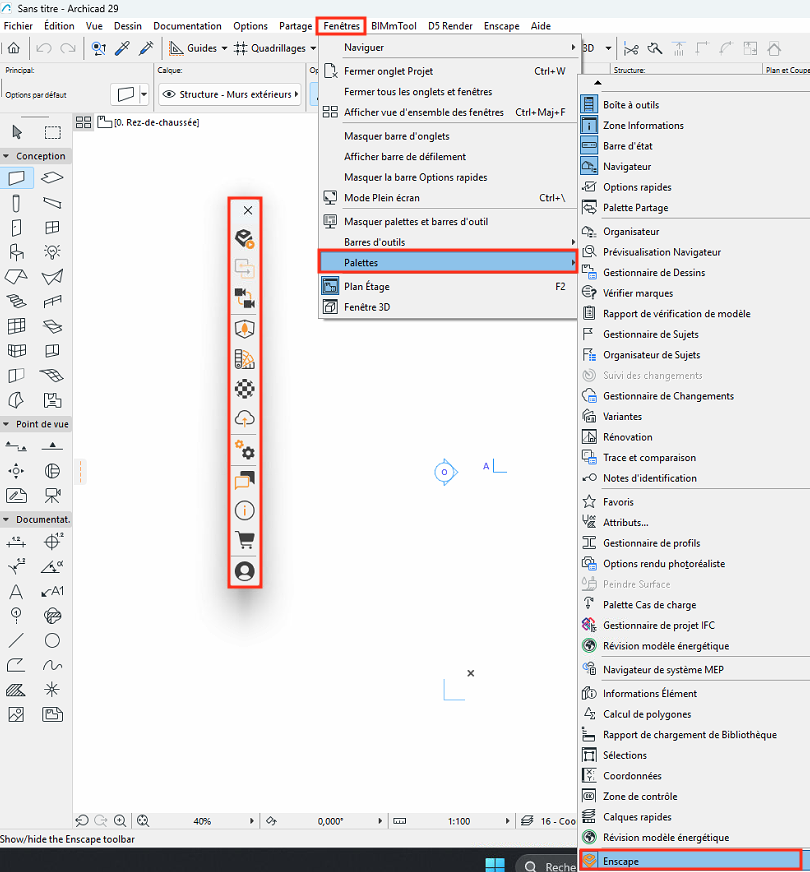
Task: Open the Documentation menu
Action: (187, 26)
